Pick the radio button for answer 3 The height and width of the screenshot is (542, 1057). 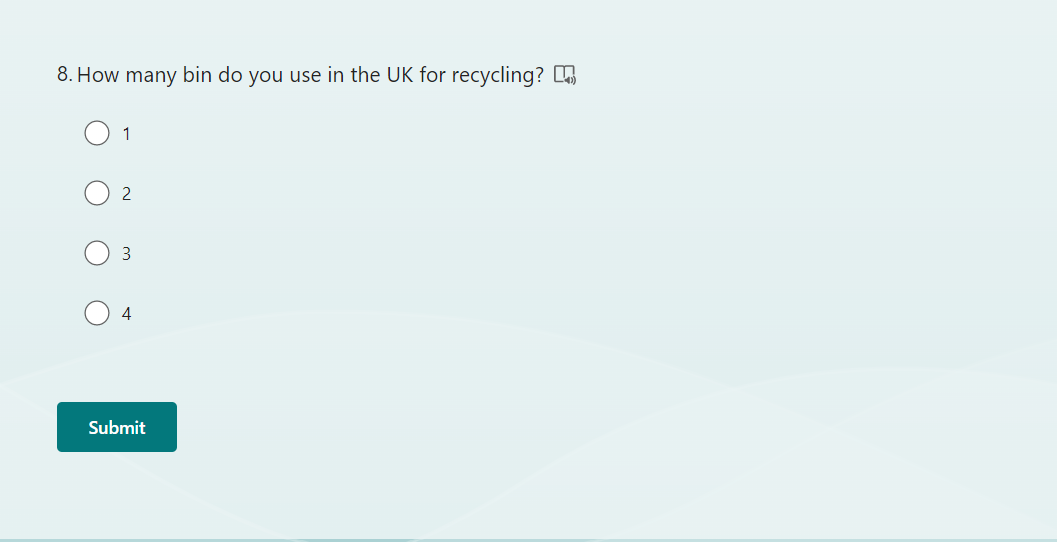[97, 253]
